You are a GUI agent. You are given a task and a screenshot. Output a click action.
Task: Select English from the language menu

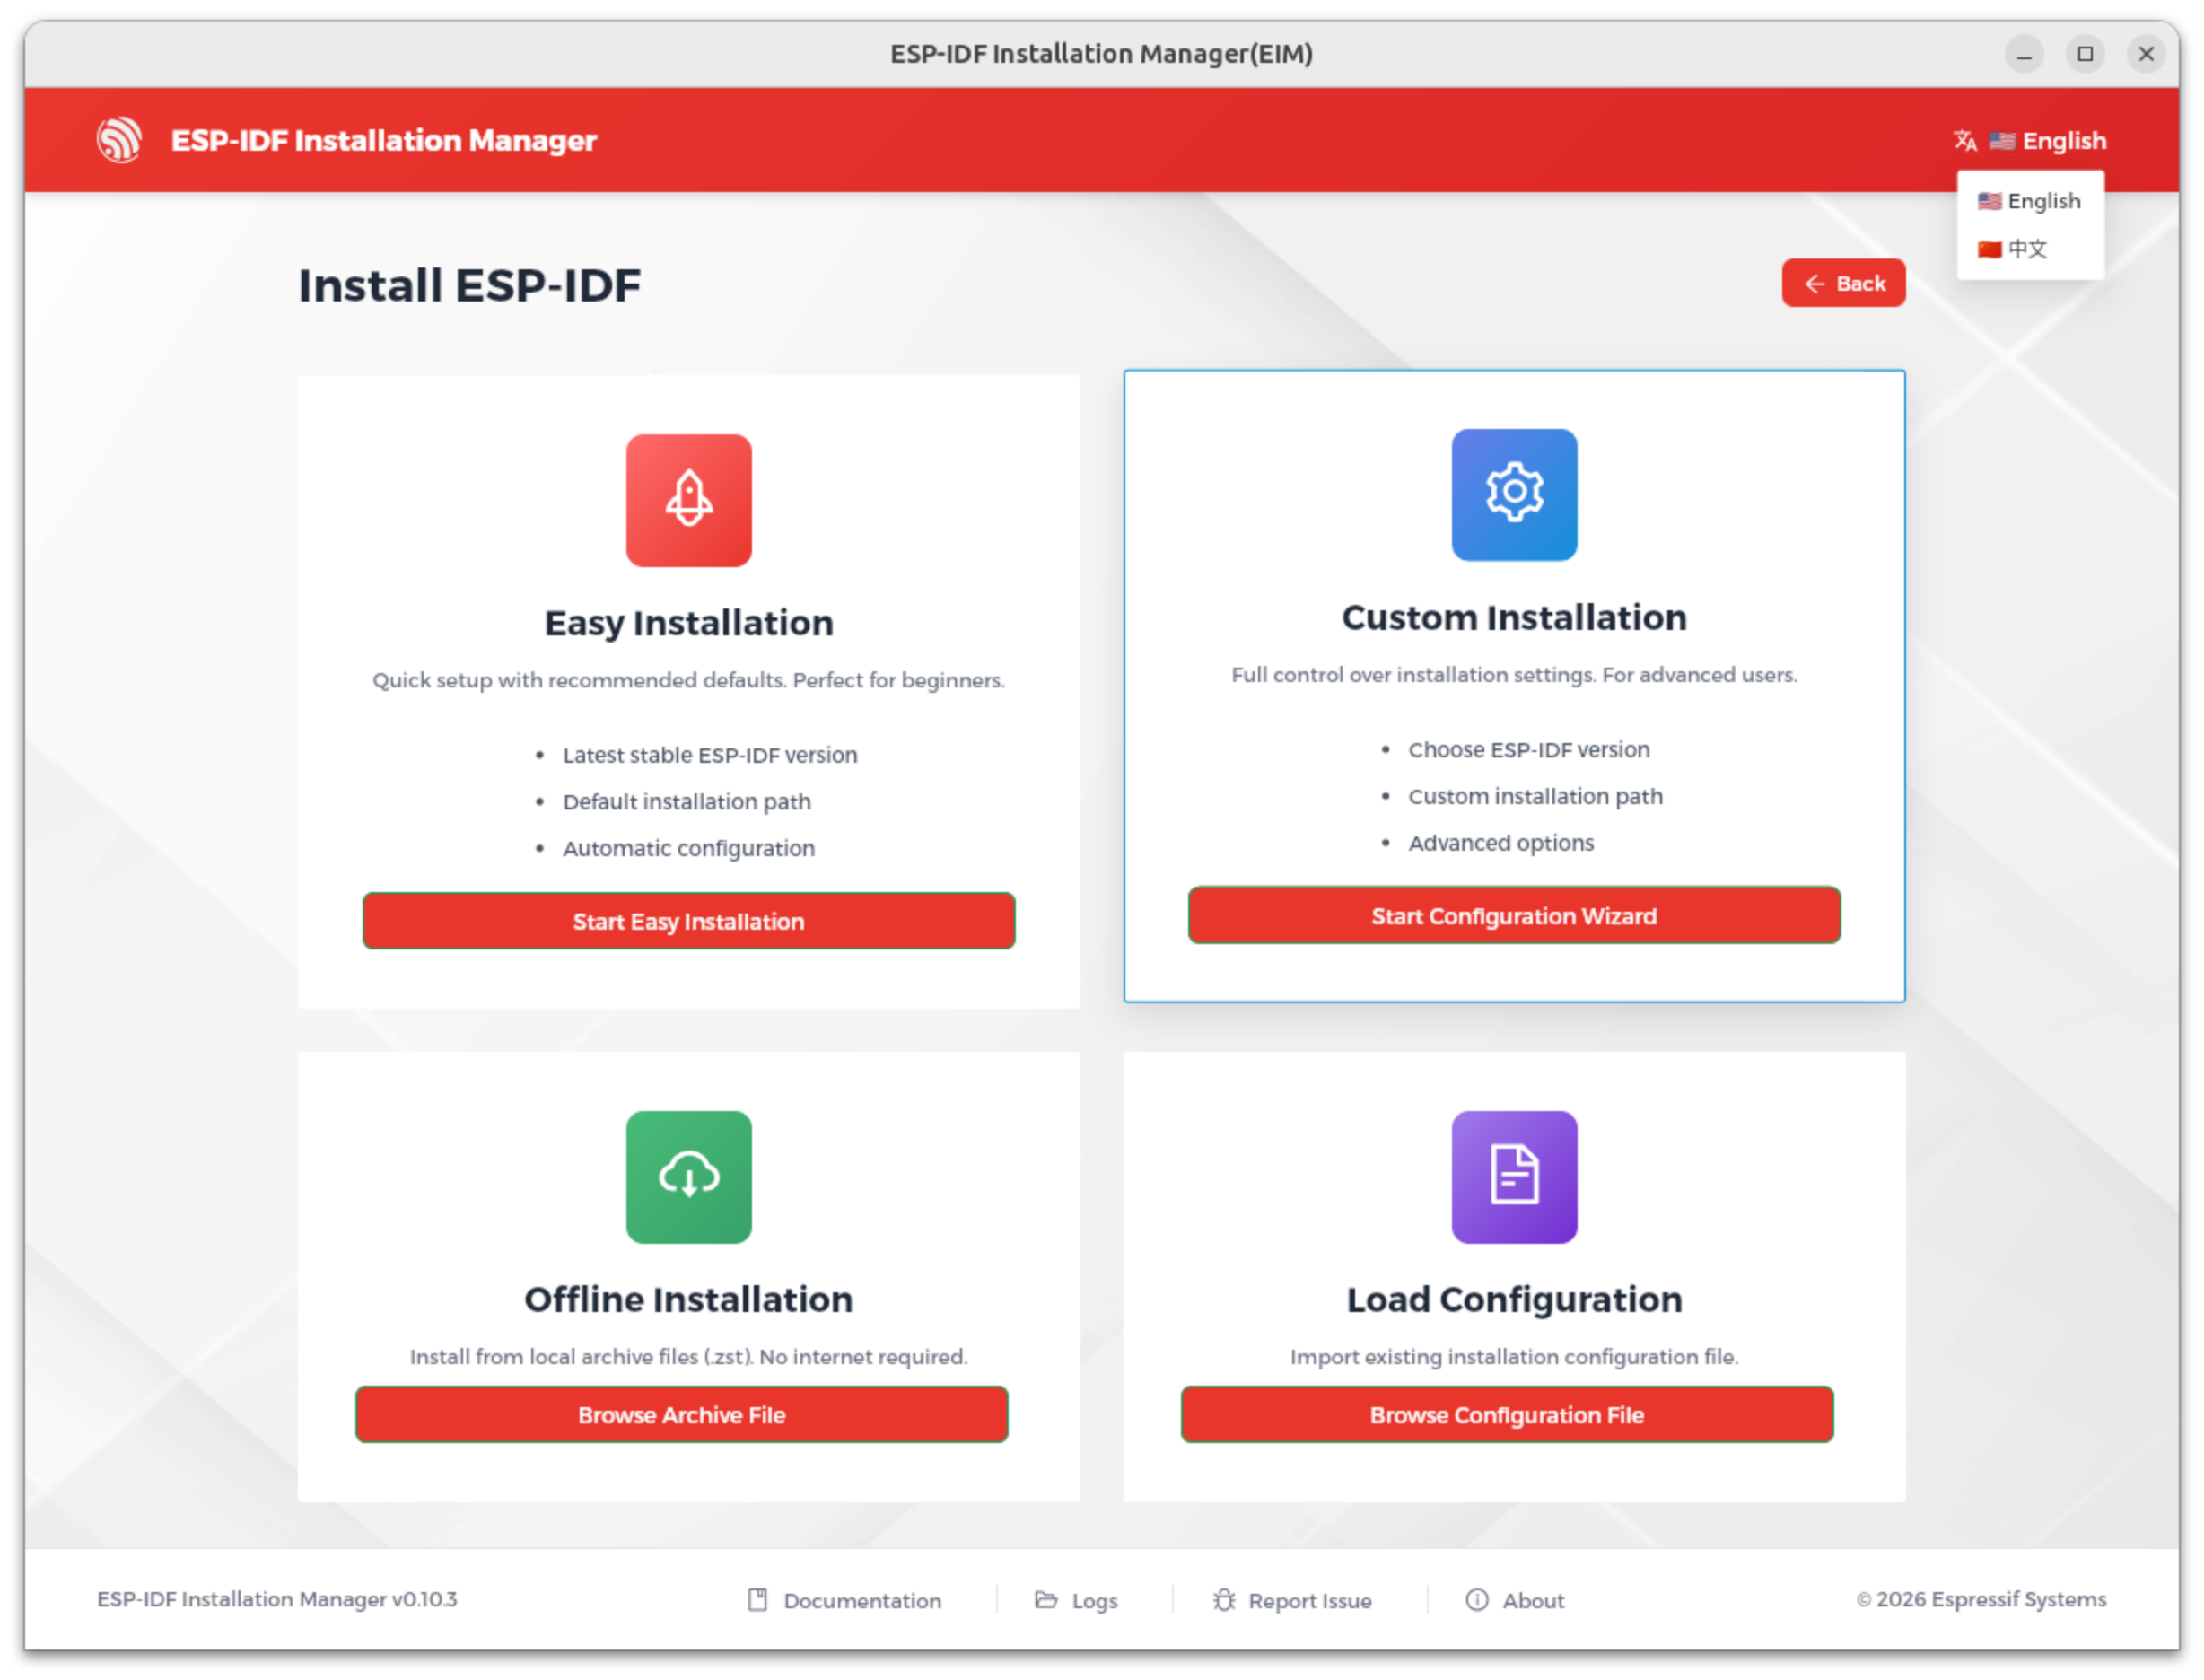coord(2030,201)
